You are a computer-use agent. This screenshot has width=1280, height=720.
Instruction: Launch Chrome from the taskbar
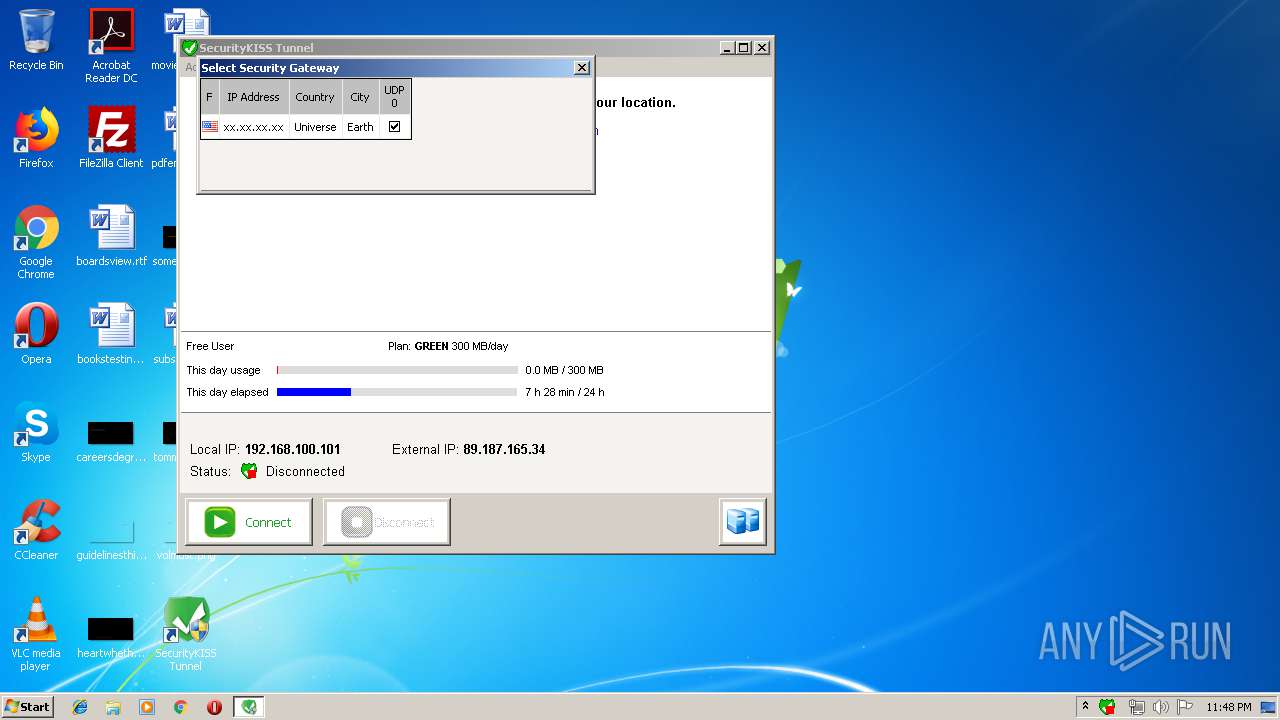click(180, 707)
